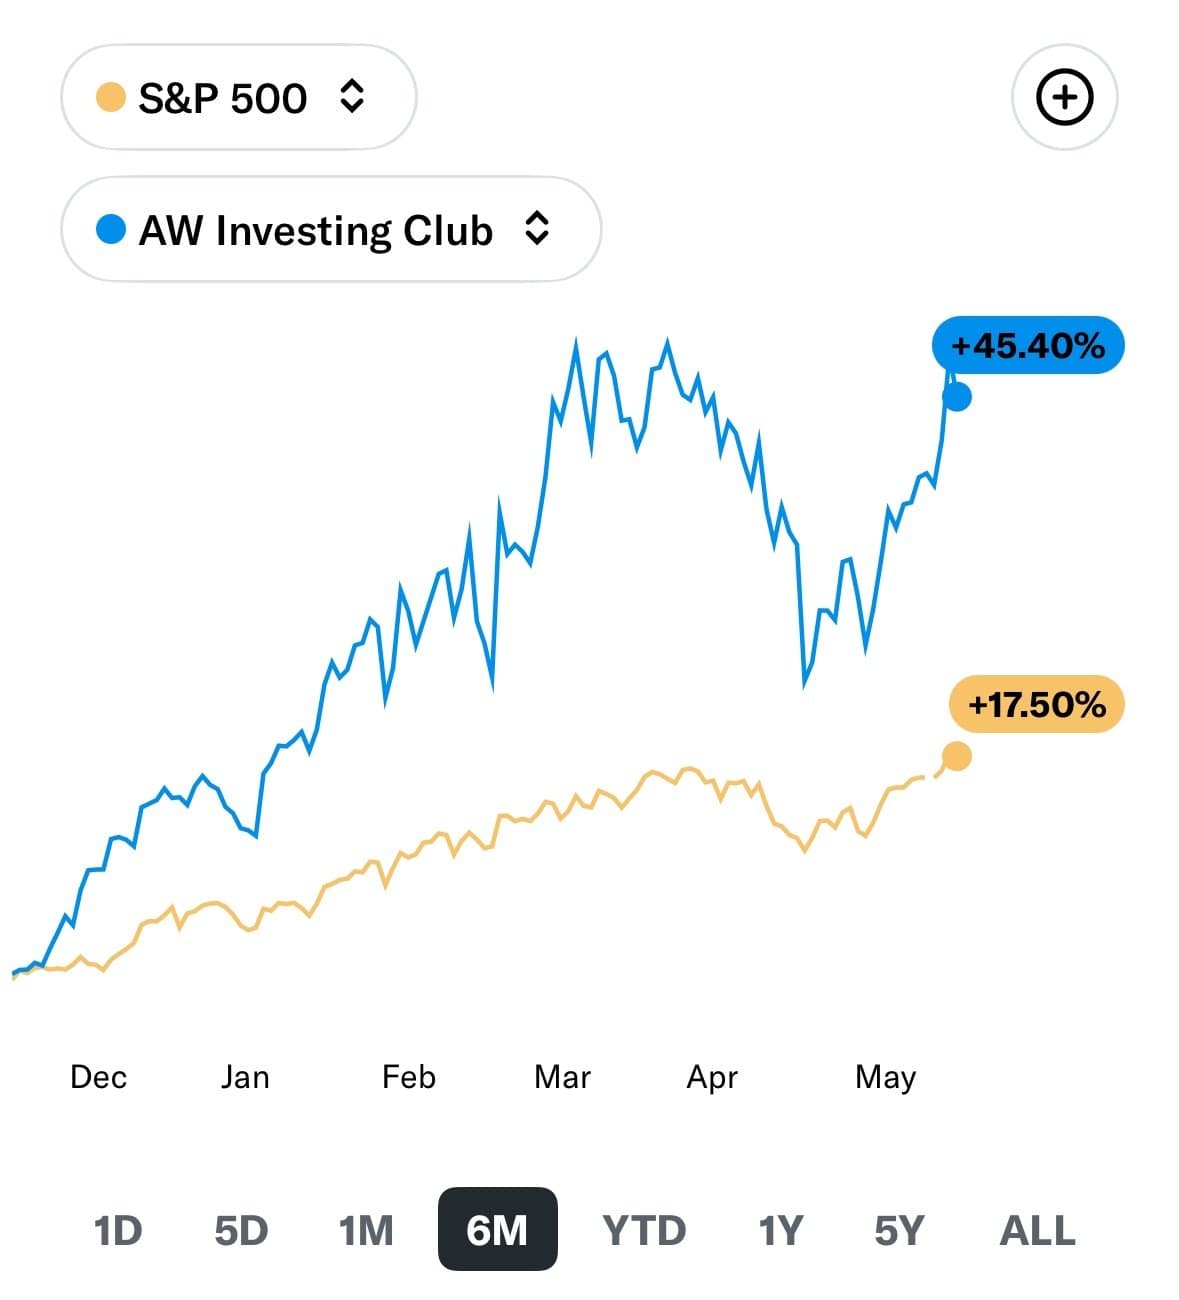Switch to the 1D time range
This screenshot has width=1179, height=1300.
click(x=118, y=1230)
